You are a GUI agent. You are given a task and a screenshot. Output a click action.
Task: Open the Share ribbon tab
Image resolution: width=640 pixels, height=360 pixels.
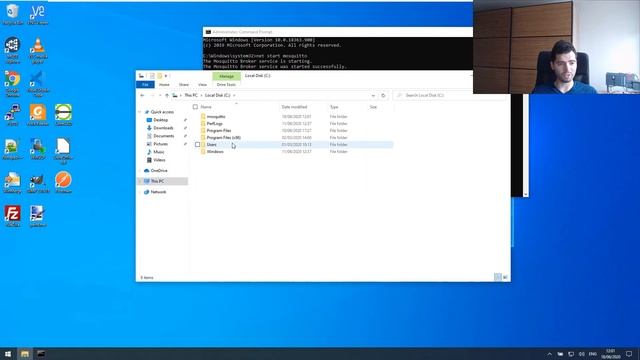tap(184, 84)
